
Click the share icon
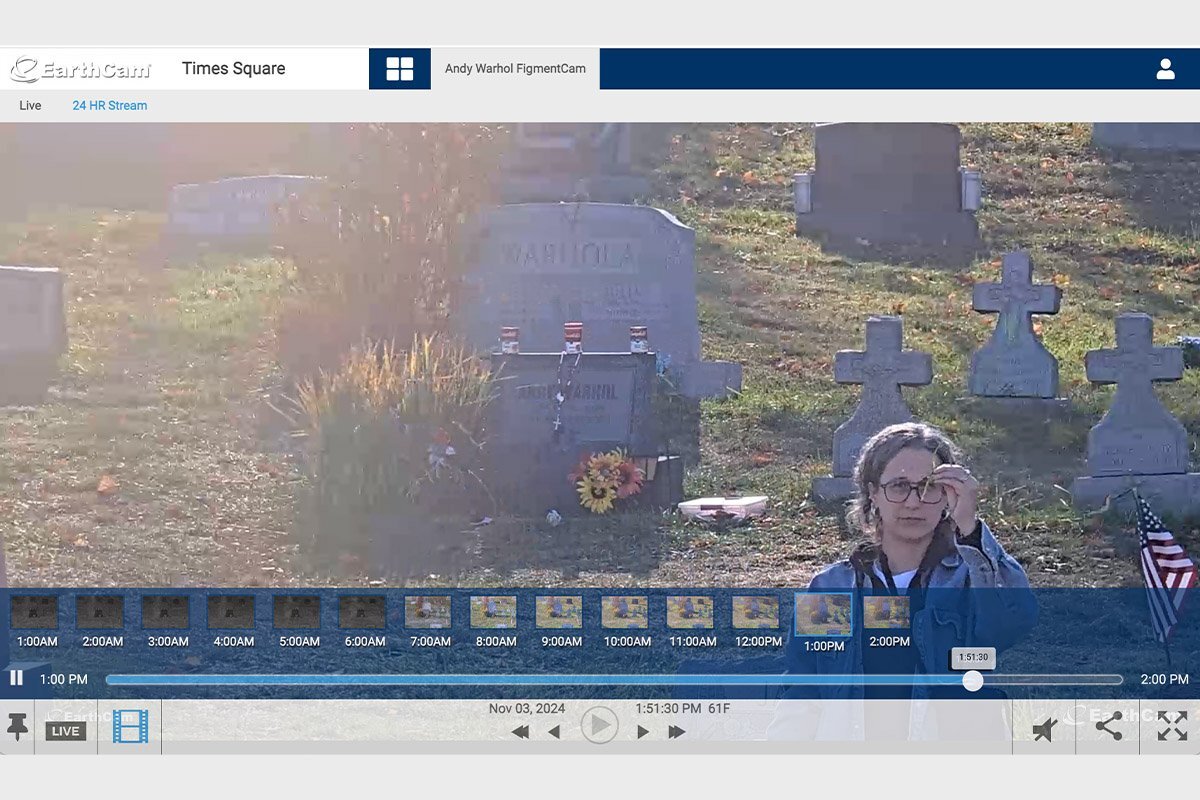click(x=1108, y=727)
